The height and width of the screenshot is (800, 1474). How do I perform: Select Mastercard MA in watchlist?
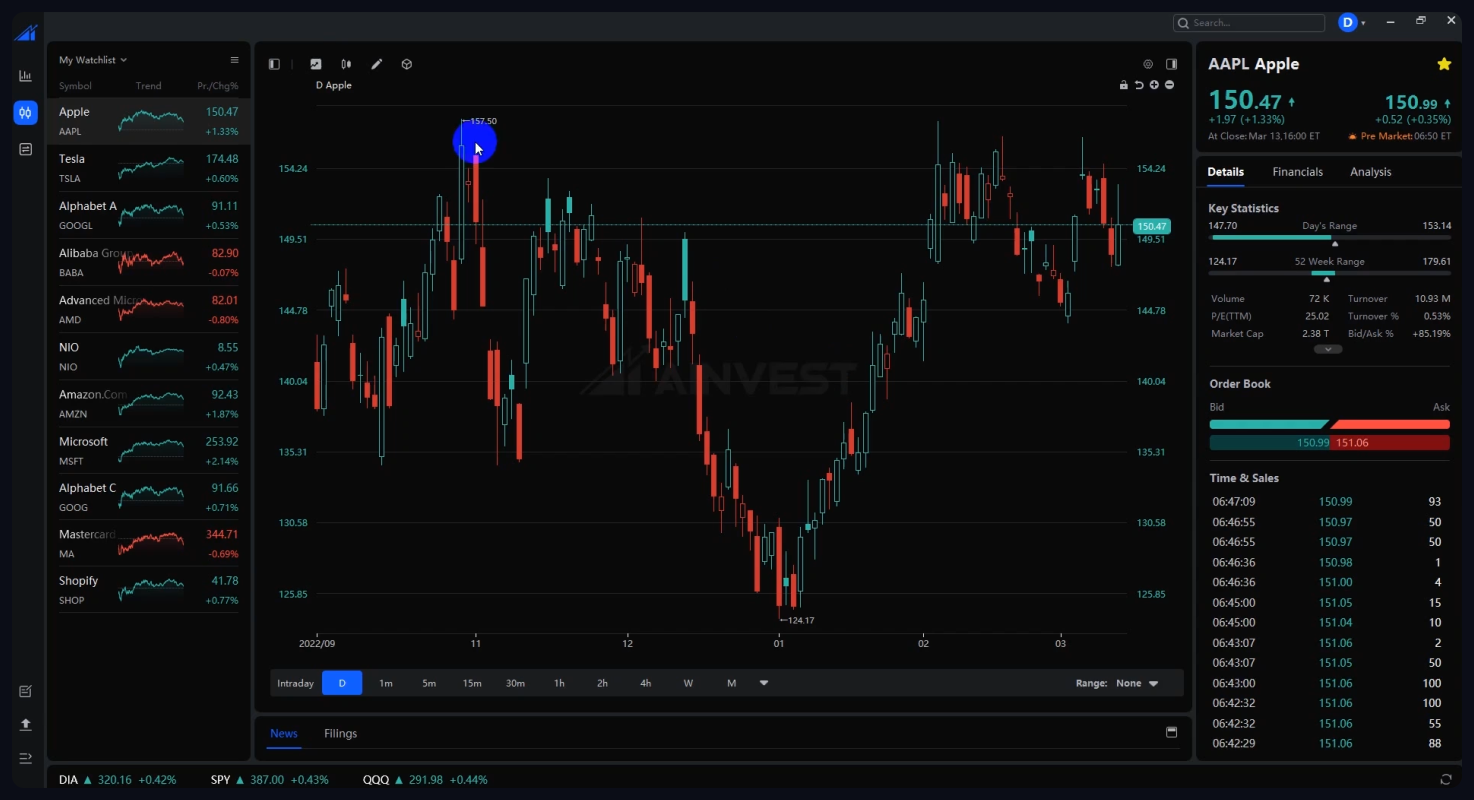(x=149, y=543)
